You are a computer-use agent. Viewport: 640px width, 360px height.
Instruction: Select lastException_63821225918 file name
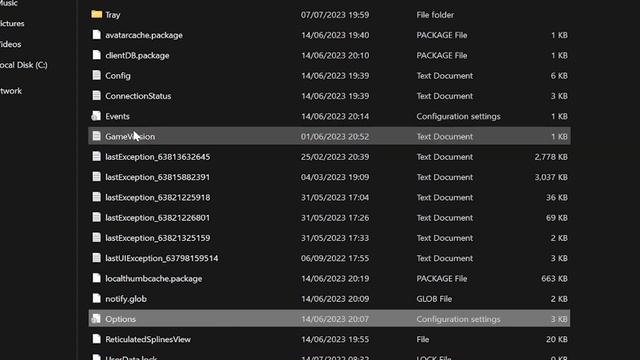(158, 198)
